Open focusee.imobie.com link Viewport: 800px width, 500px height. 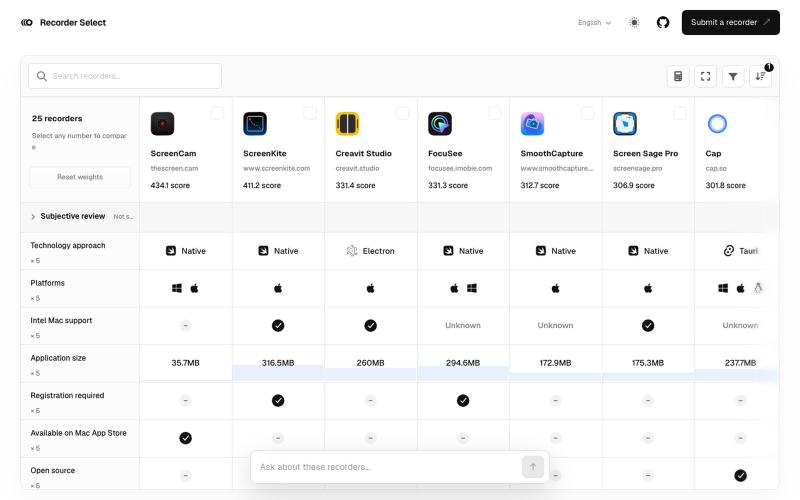tap(460, 168)
